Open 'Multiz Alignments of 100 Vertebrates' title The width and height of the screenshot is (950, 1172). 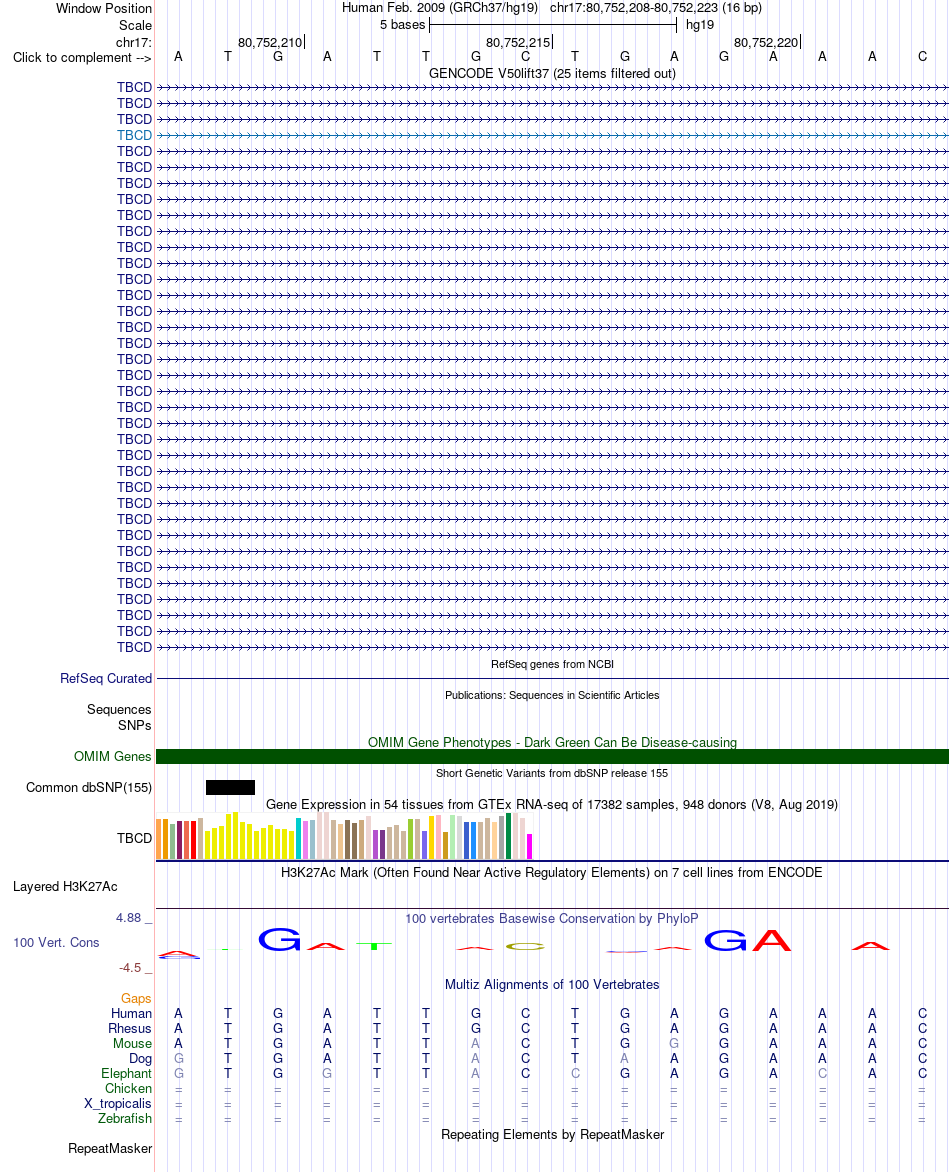(x=552, y=984)
